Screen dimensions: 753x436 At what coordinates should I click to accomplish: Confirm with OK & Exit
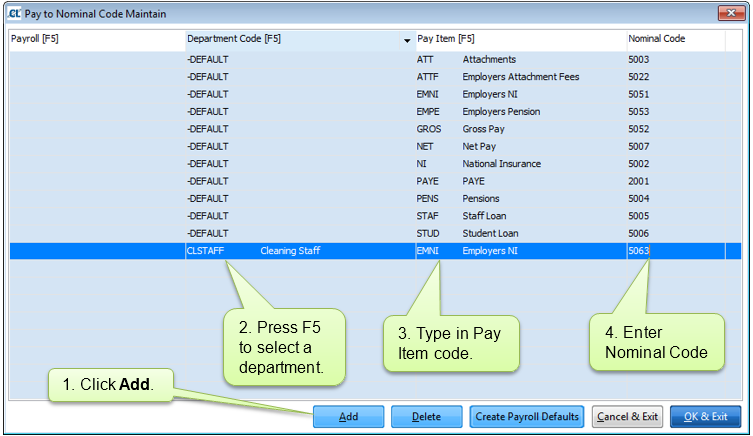point(705,416)
